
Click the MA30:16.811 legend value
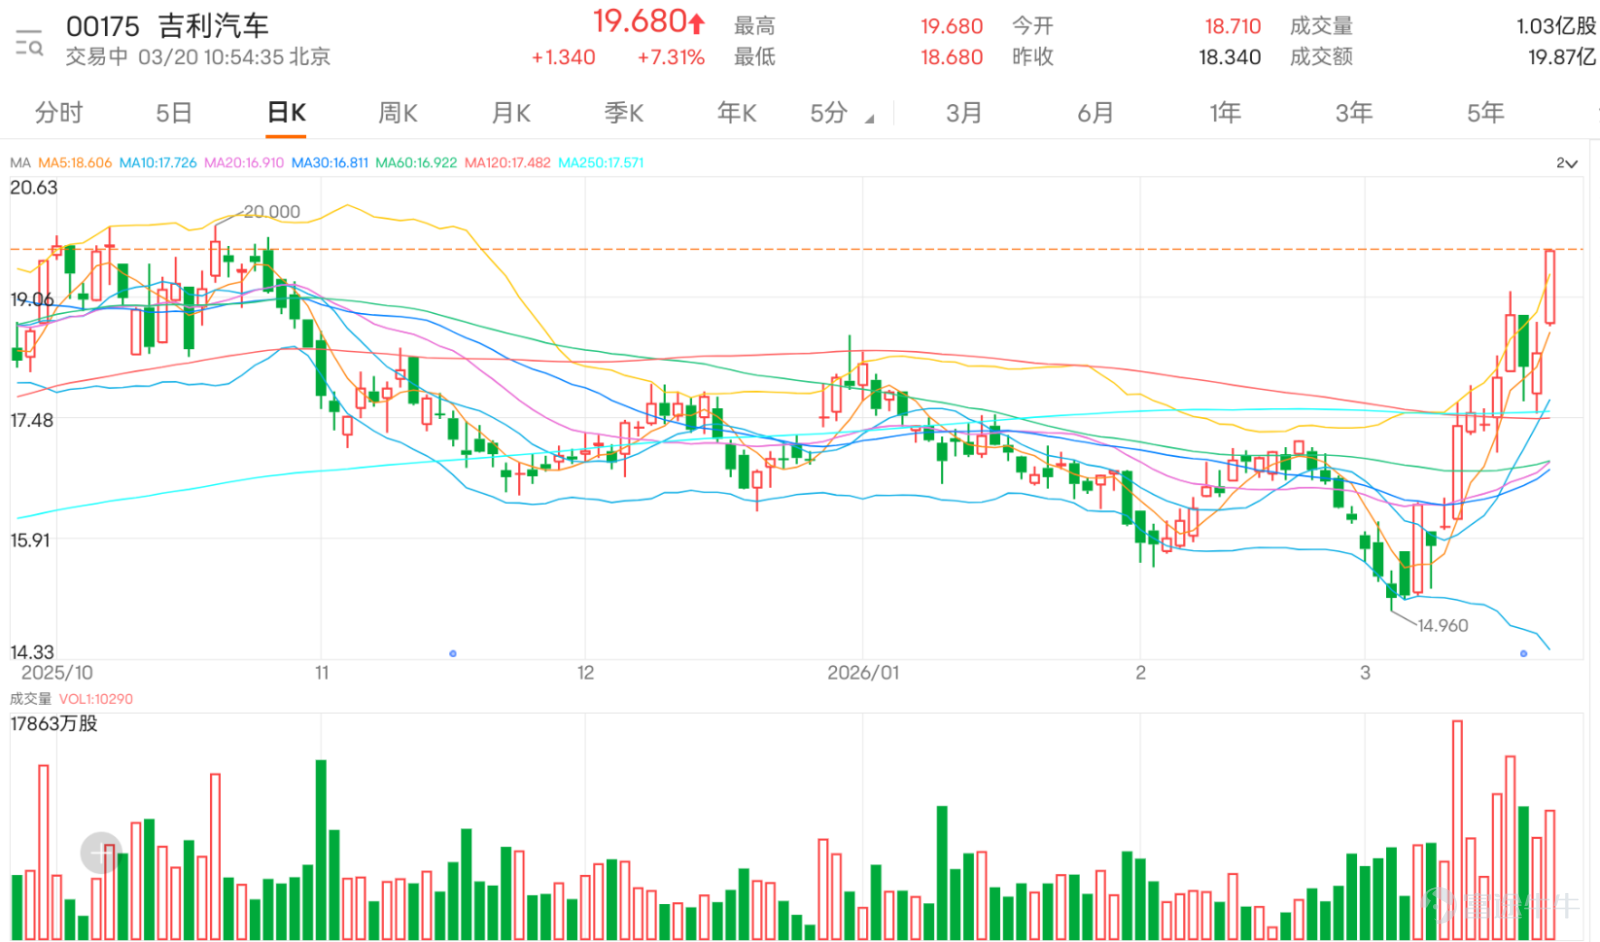(x=330, y=162)
